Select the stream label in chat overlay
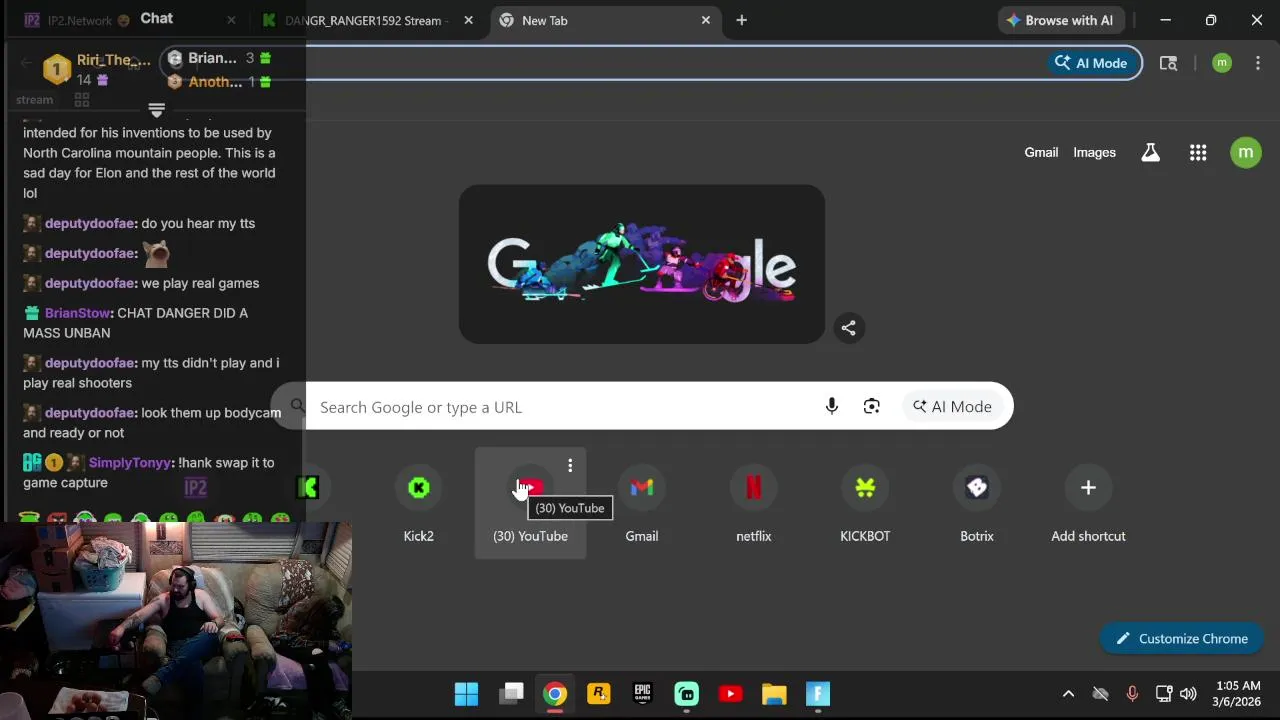The height and width of the screenshot is (720, 1280). tap(34, 100)
